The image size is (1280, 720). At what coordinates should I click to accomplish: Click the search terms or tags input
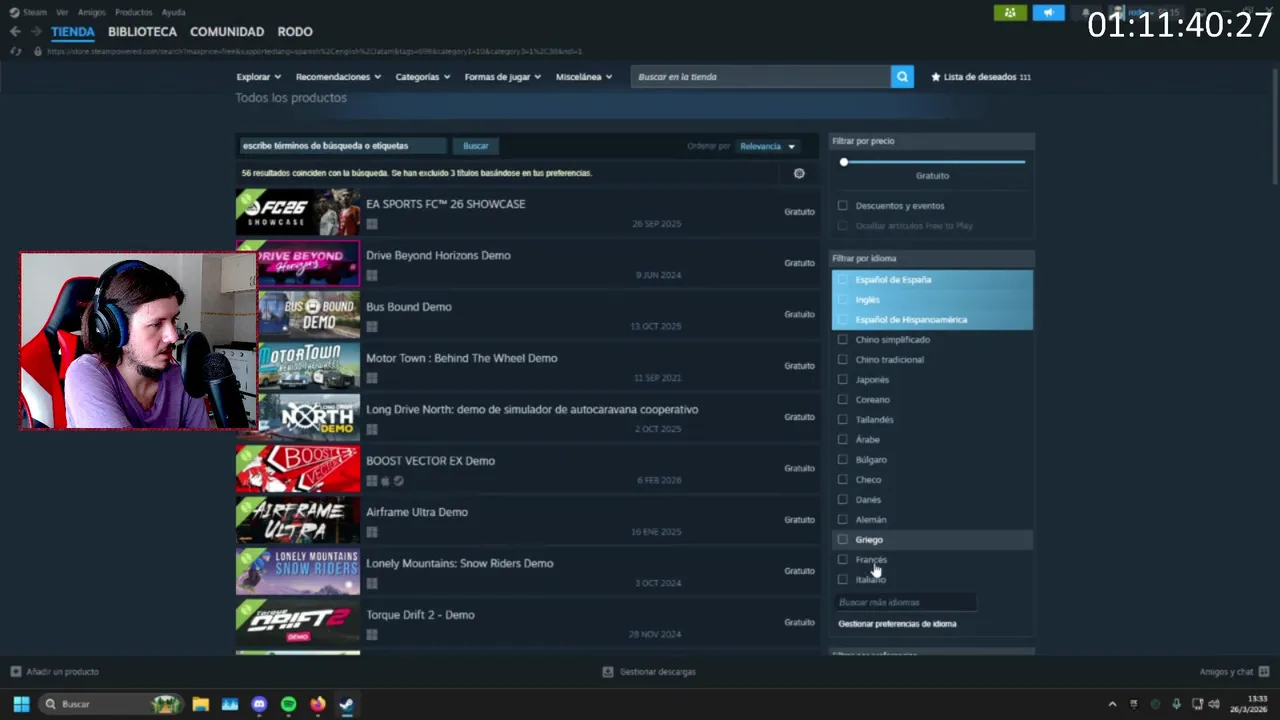[x=342, y=146]
